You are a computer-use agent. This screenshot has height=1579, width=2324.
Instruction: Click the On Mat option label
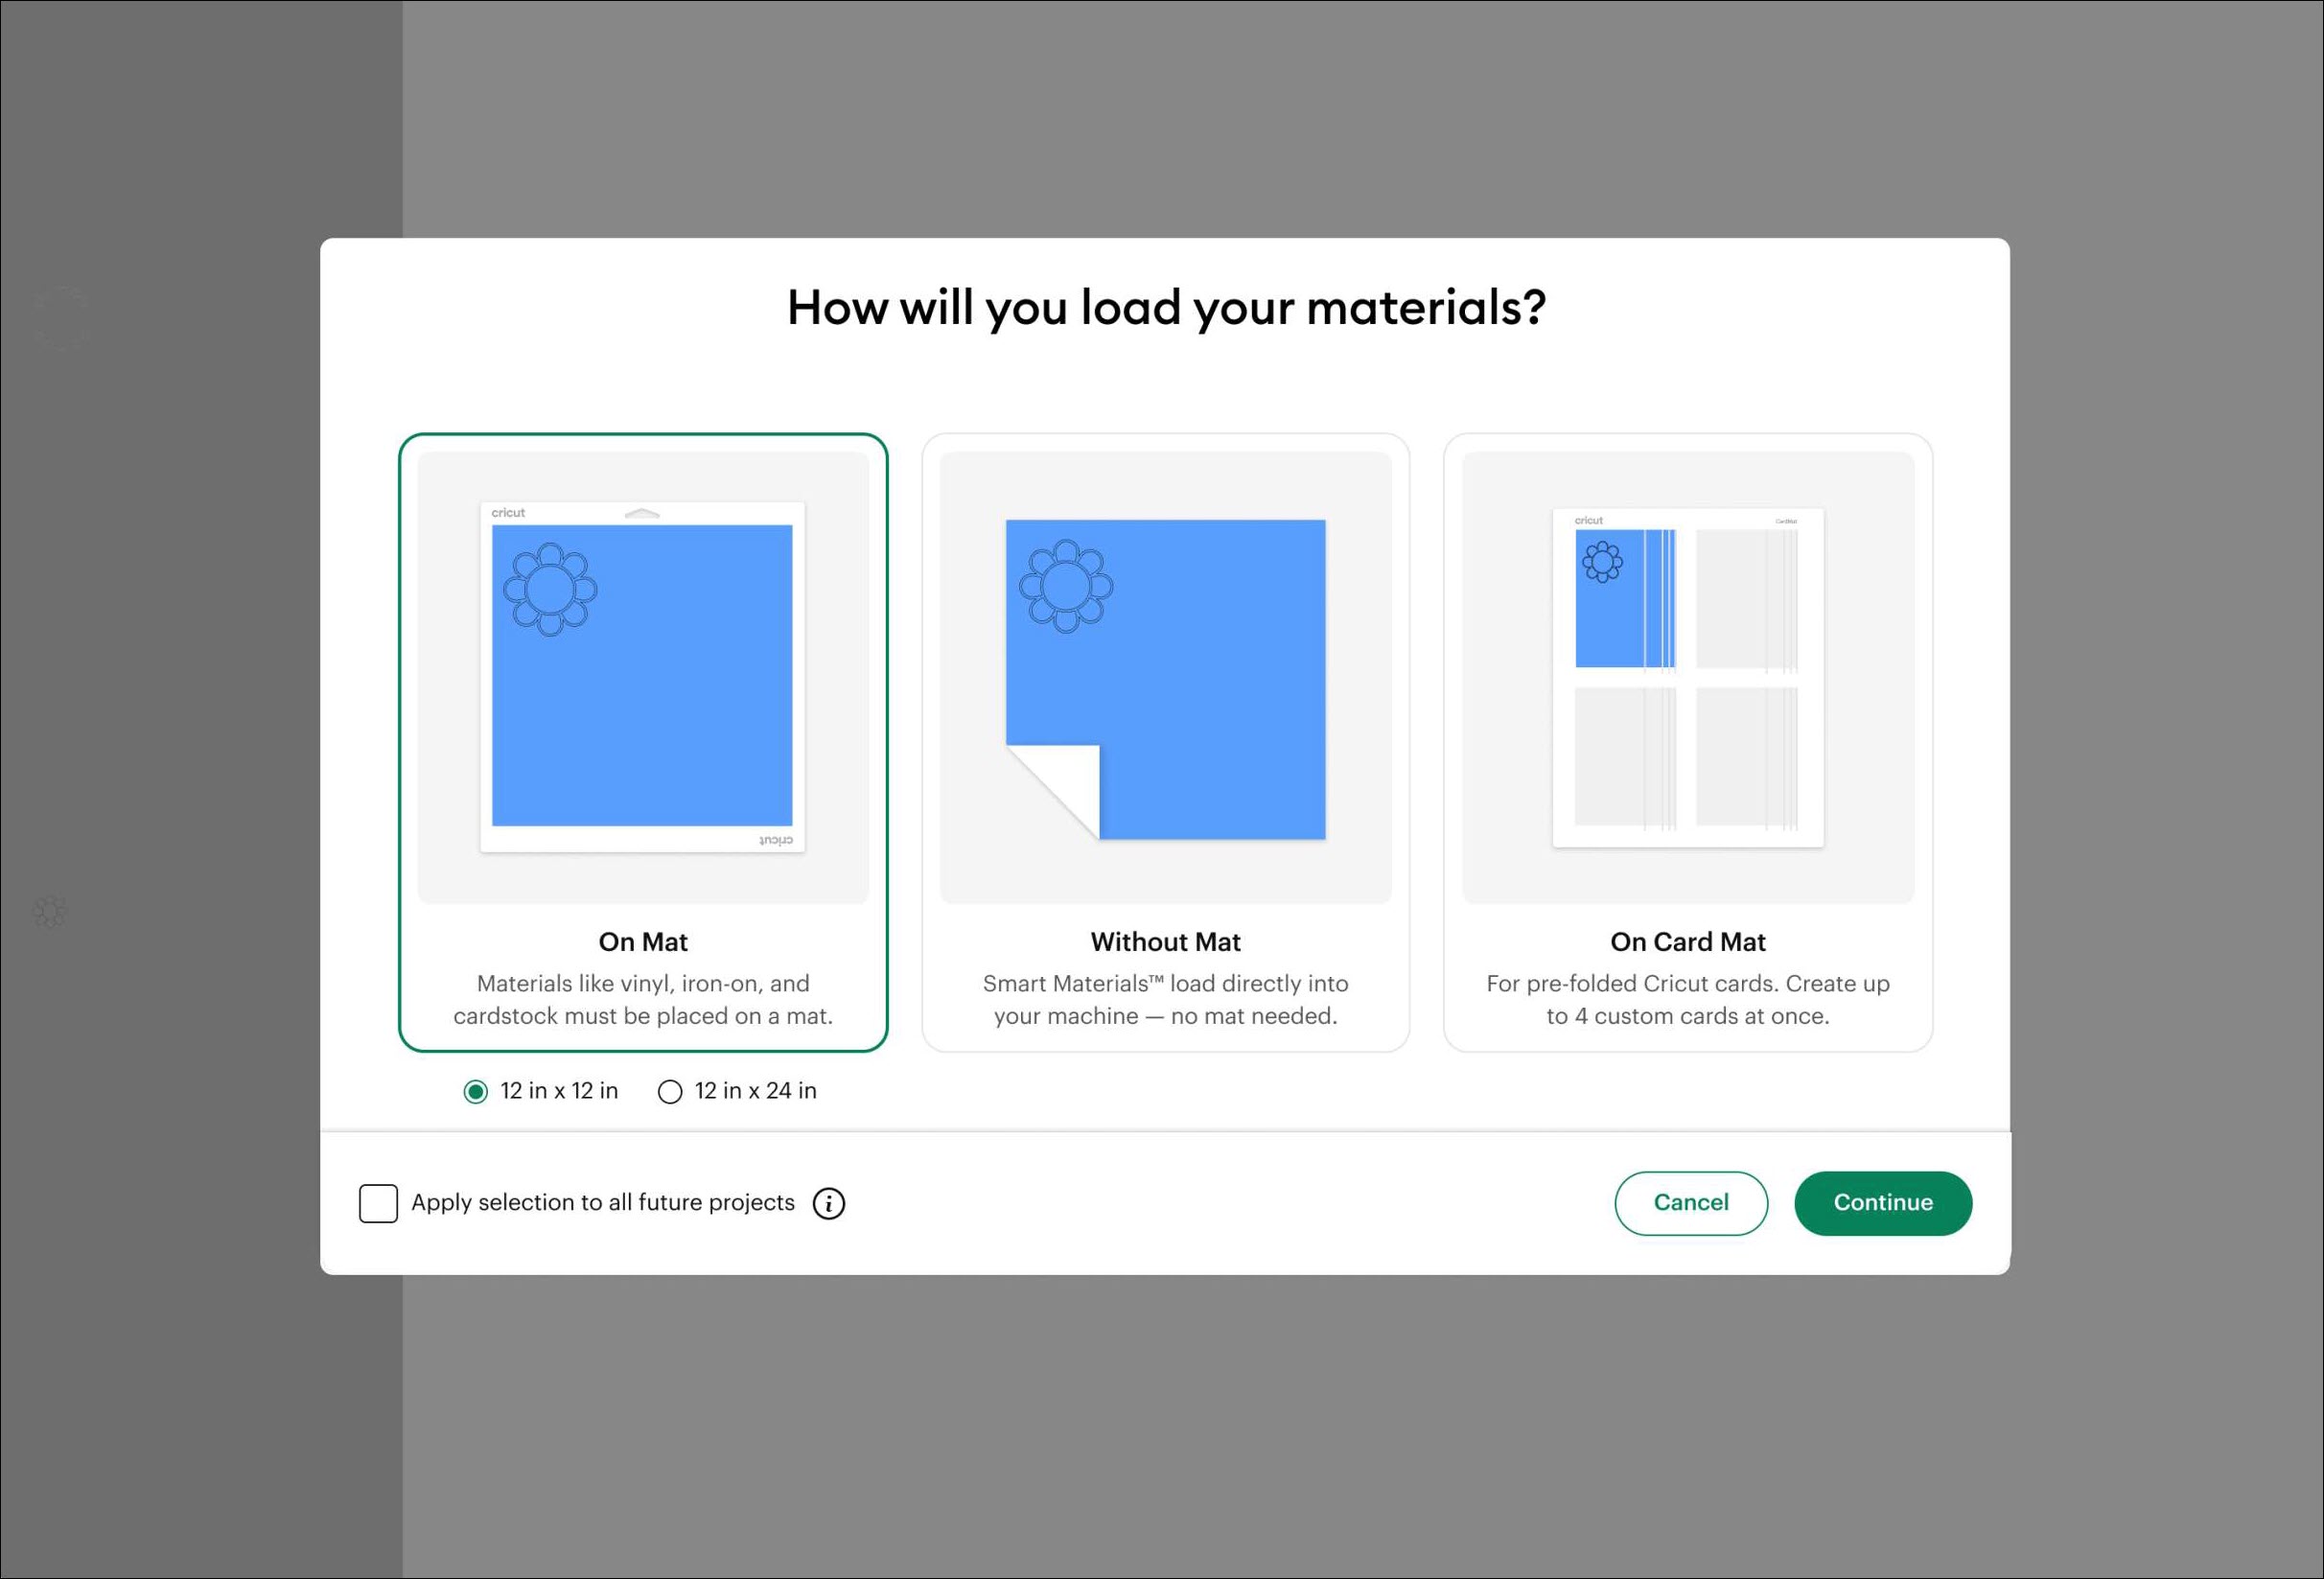point(642,941)
